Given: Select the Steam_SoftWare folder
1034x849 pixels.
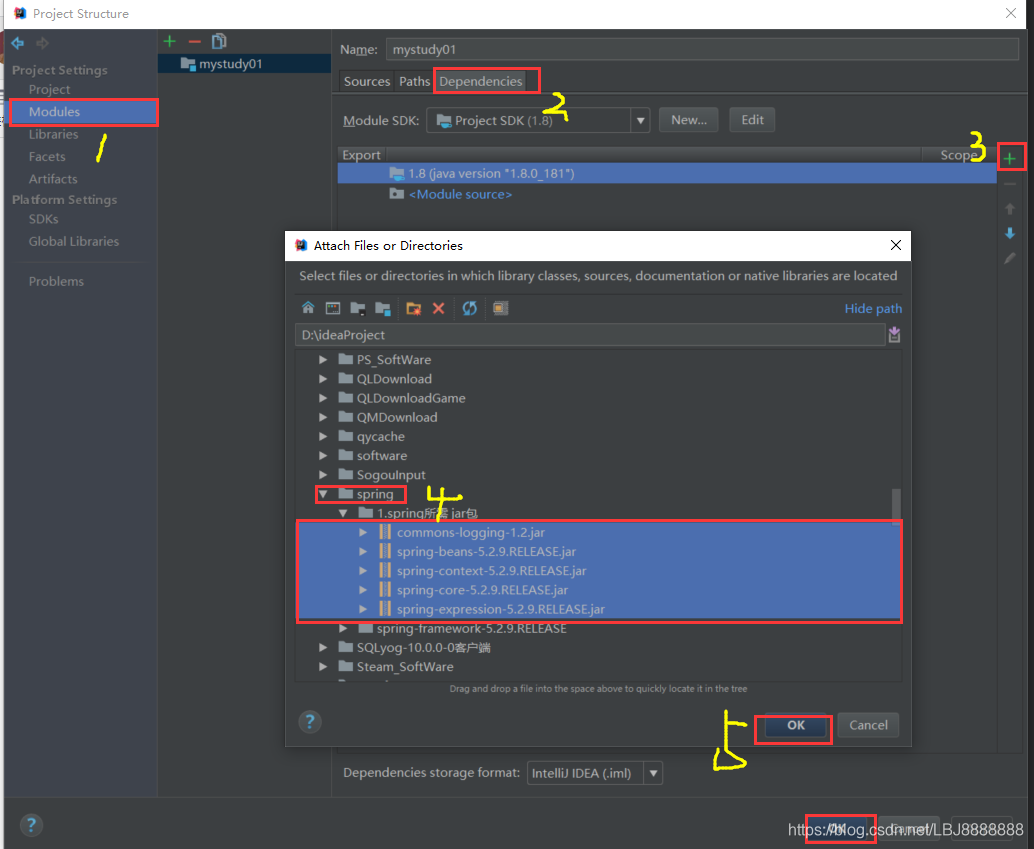Looking at the screenshot, I should tap(405, 667).
